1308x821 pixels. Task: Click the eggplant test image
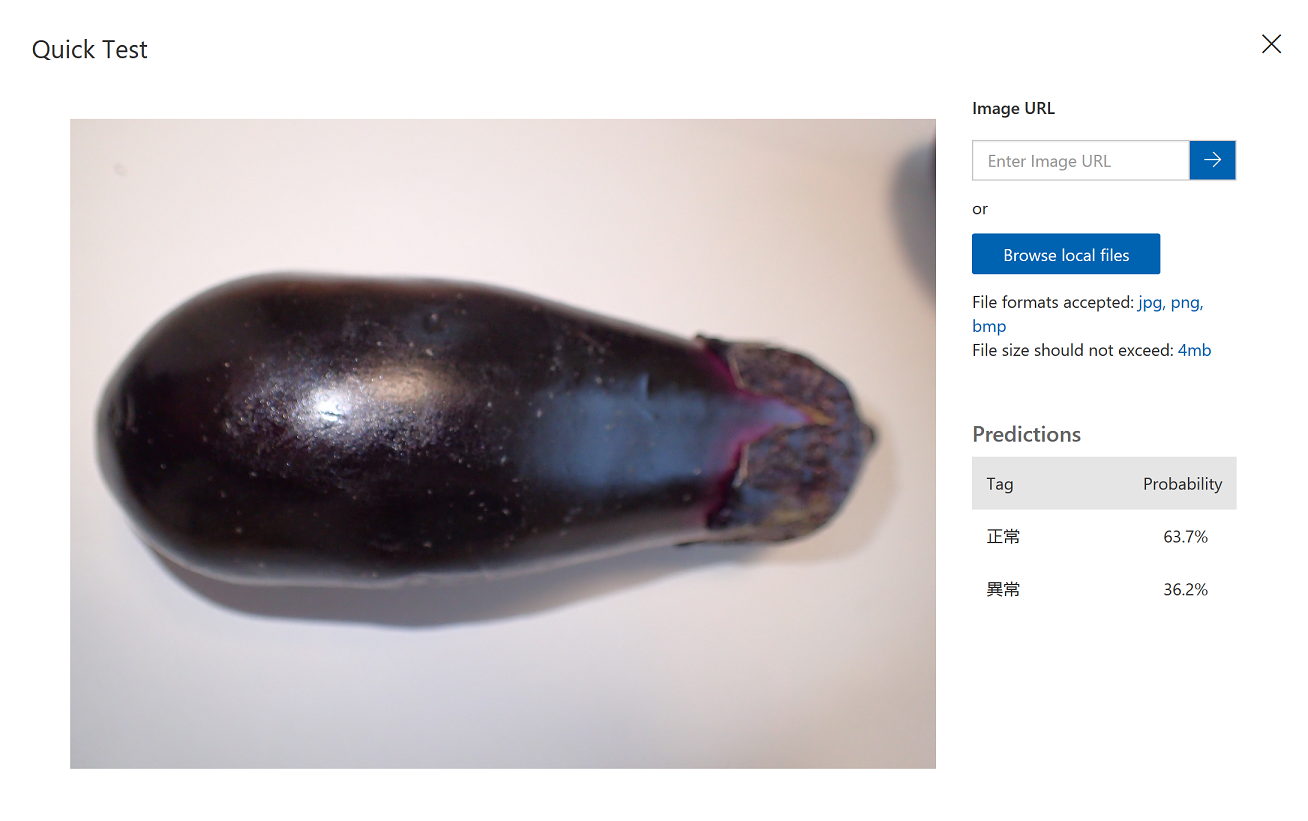click(503, 444)
